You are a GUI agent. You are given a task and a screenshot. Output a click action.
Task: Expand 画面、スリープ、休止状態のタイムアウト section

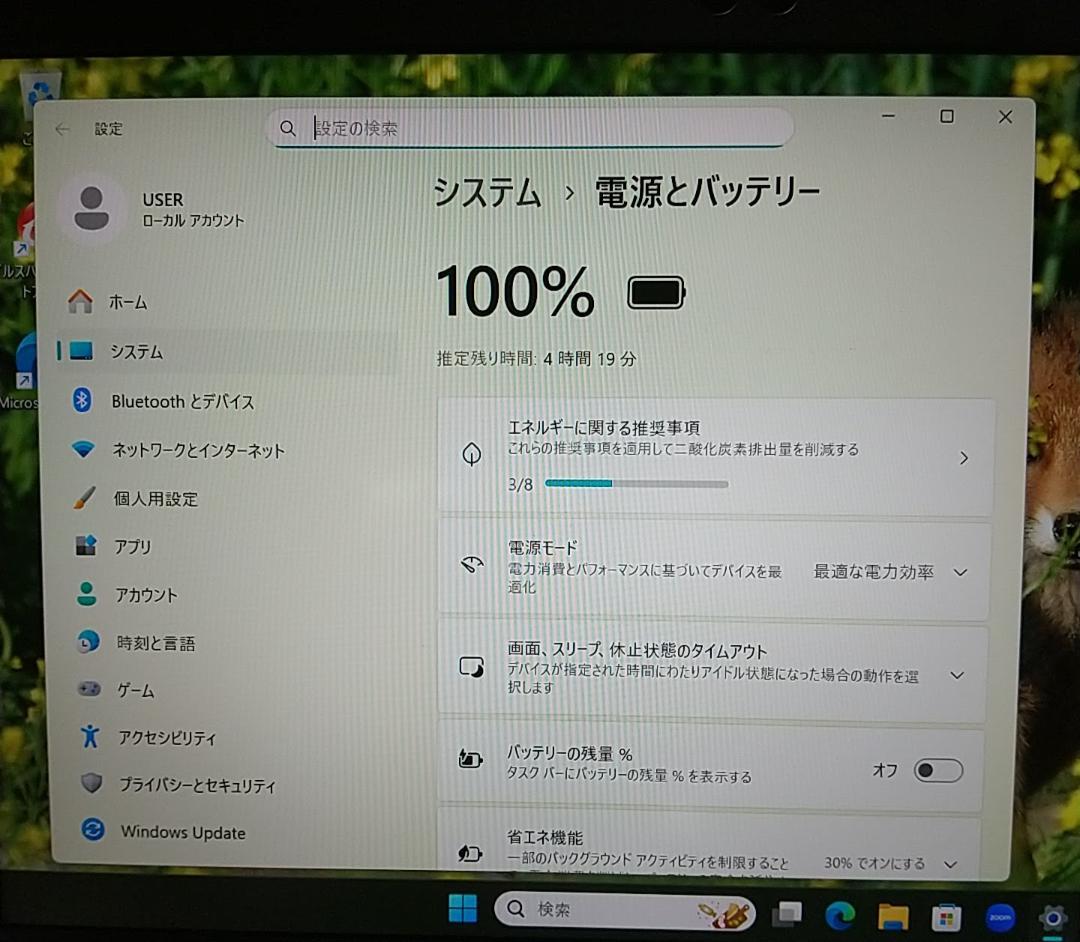pyautogui.click(x=959, y=673)
